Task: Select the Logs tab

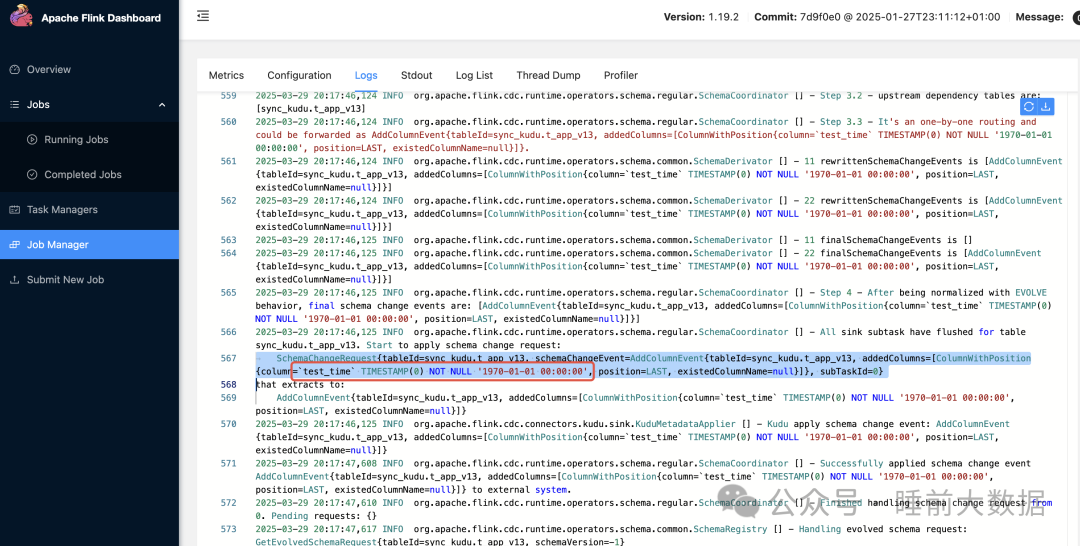Action: [x=366, y=76]
